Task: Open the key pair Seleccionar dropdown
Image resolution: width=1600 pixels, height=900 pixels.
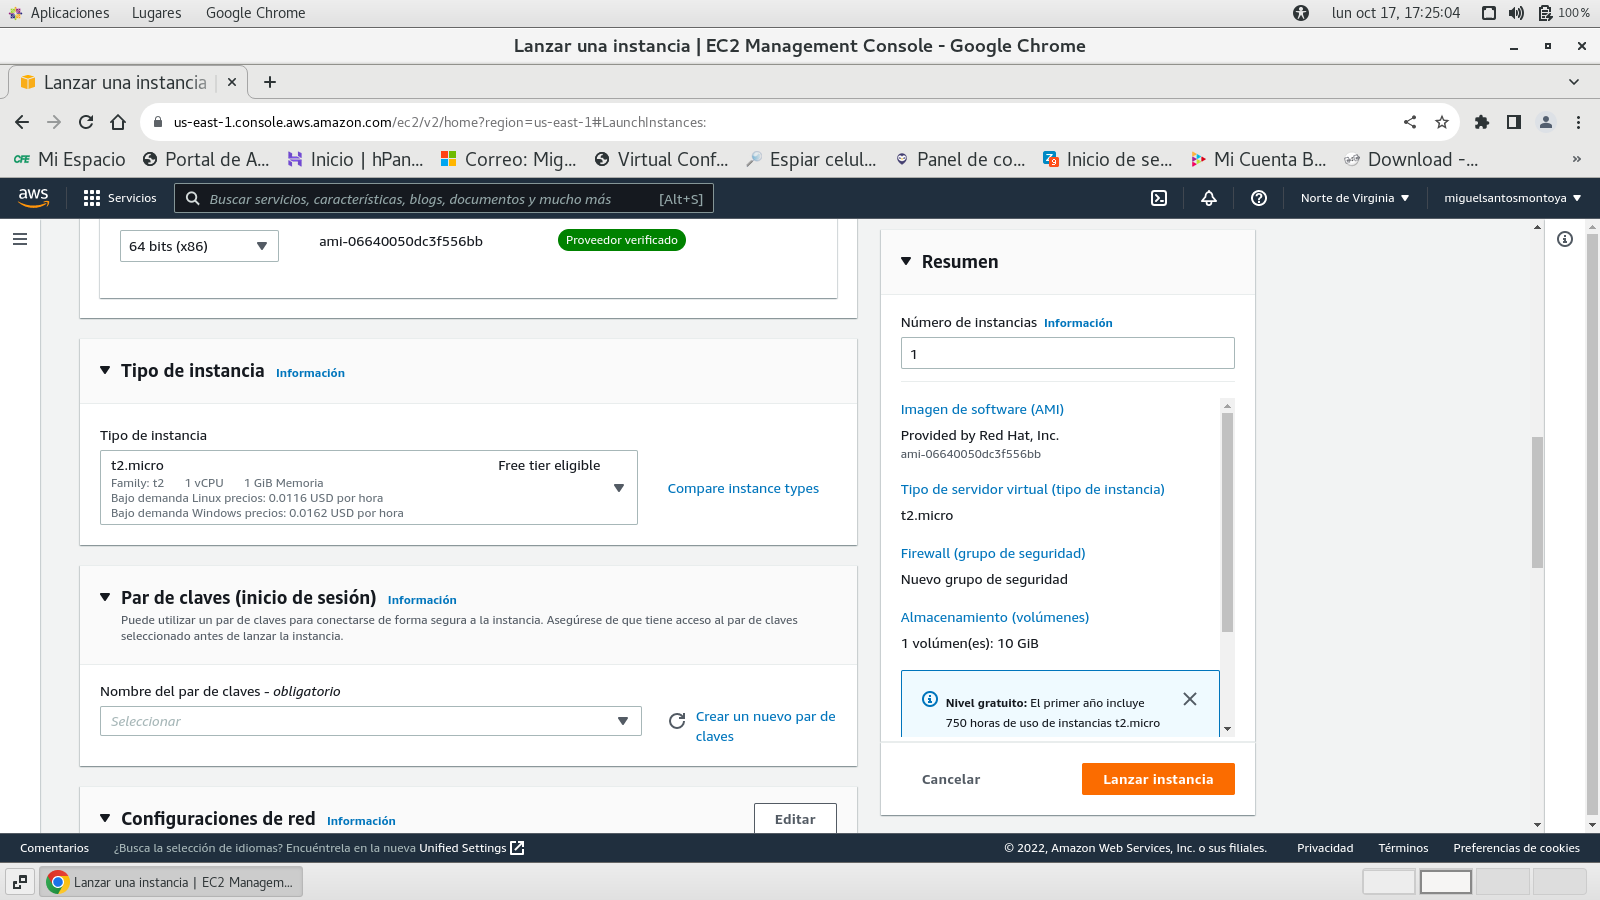Action: click(370, 721)
